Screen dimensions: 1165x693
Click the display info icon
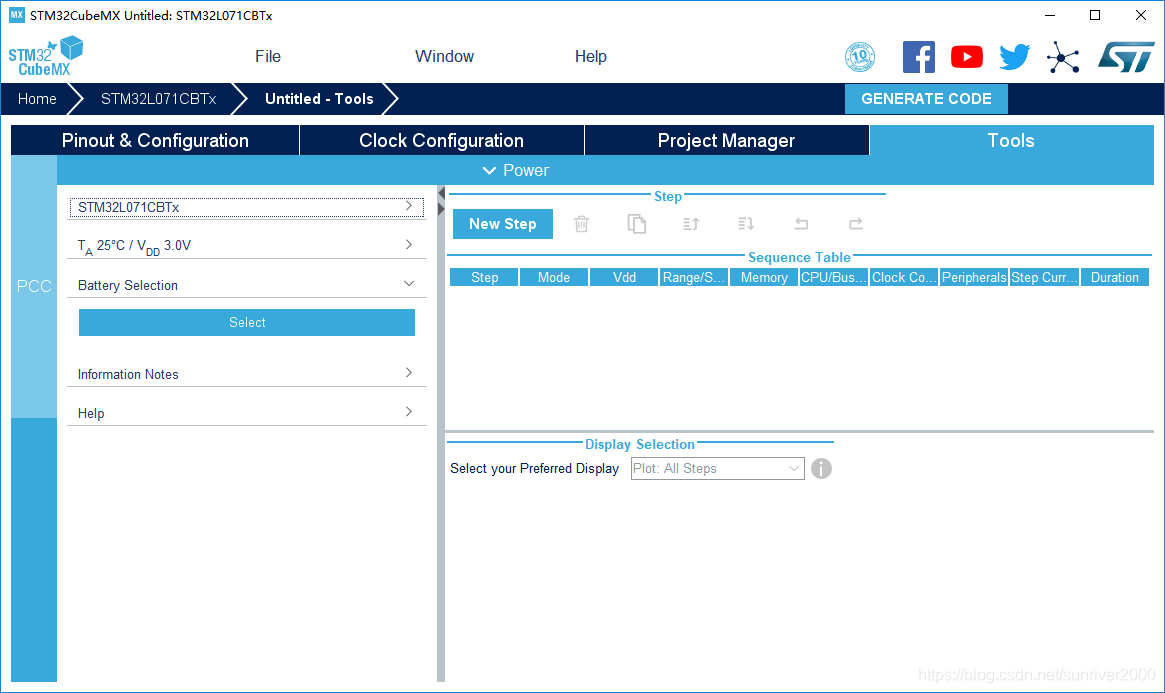tap(821, 469)
